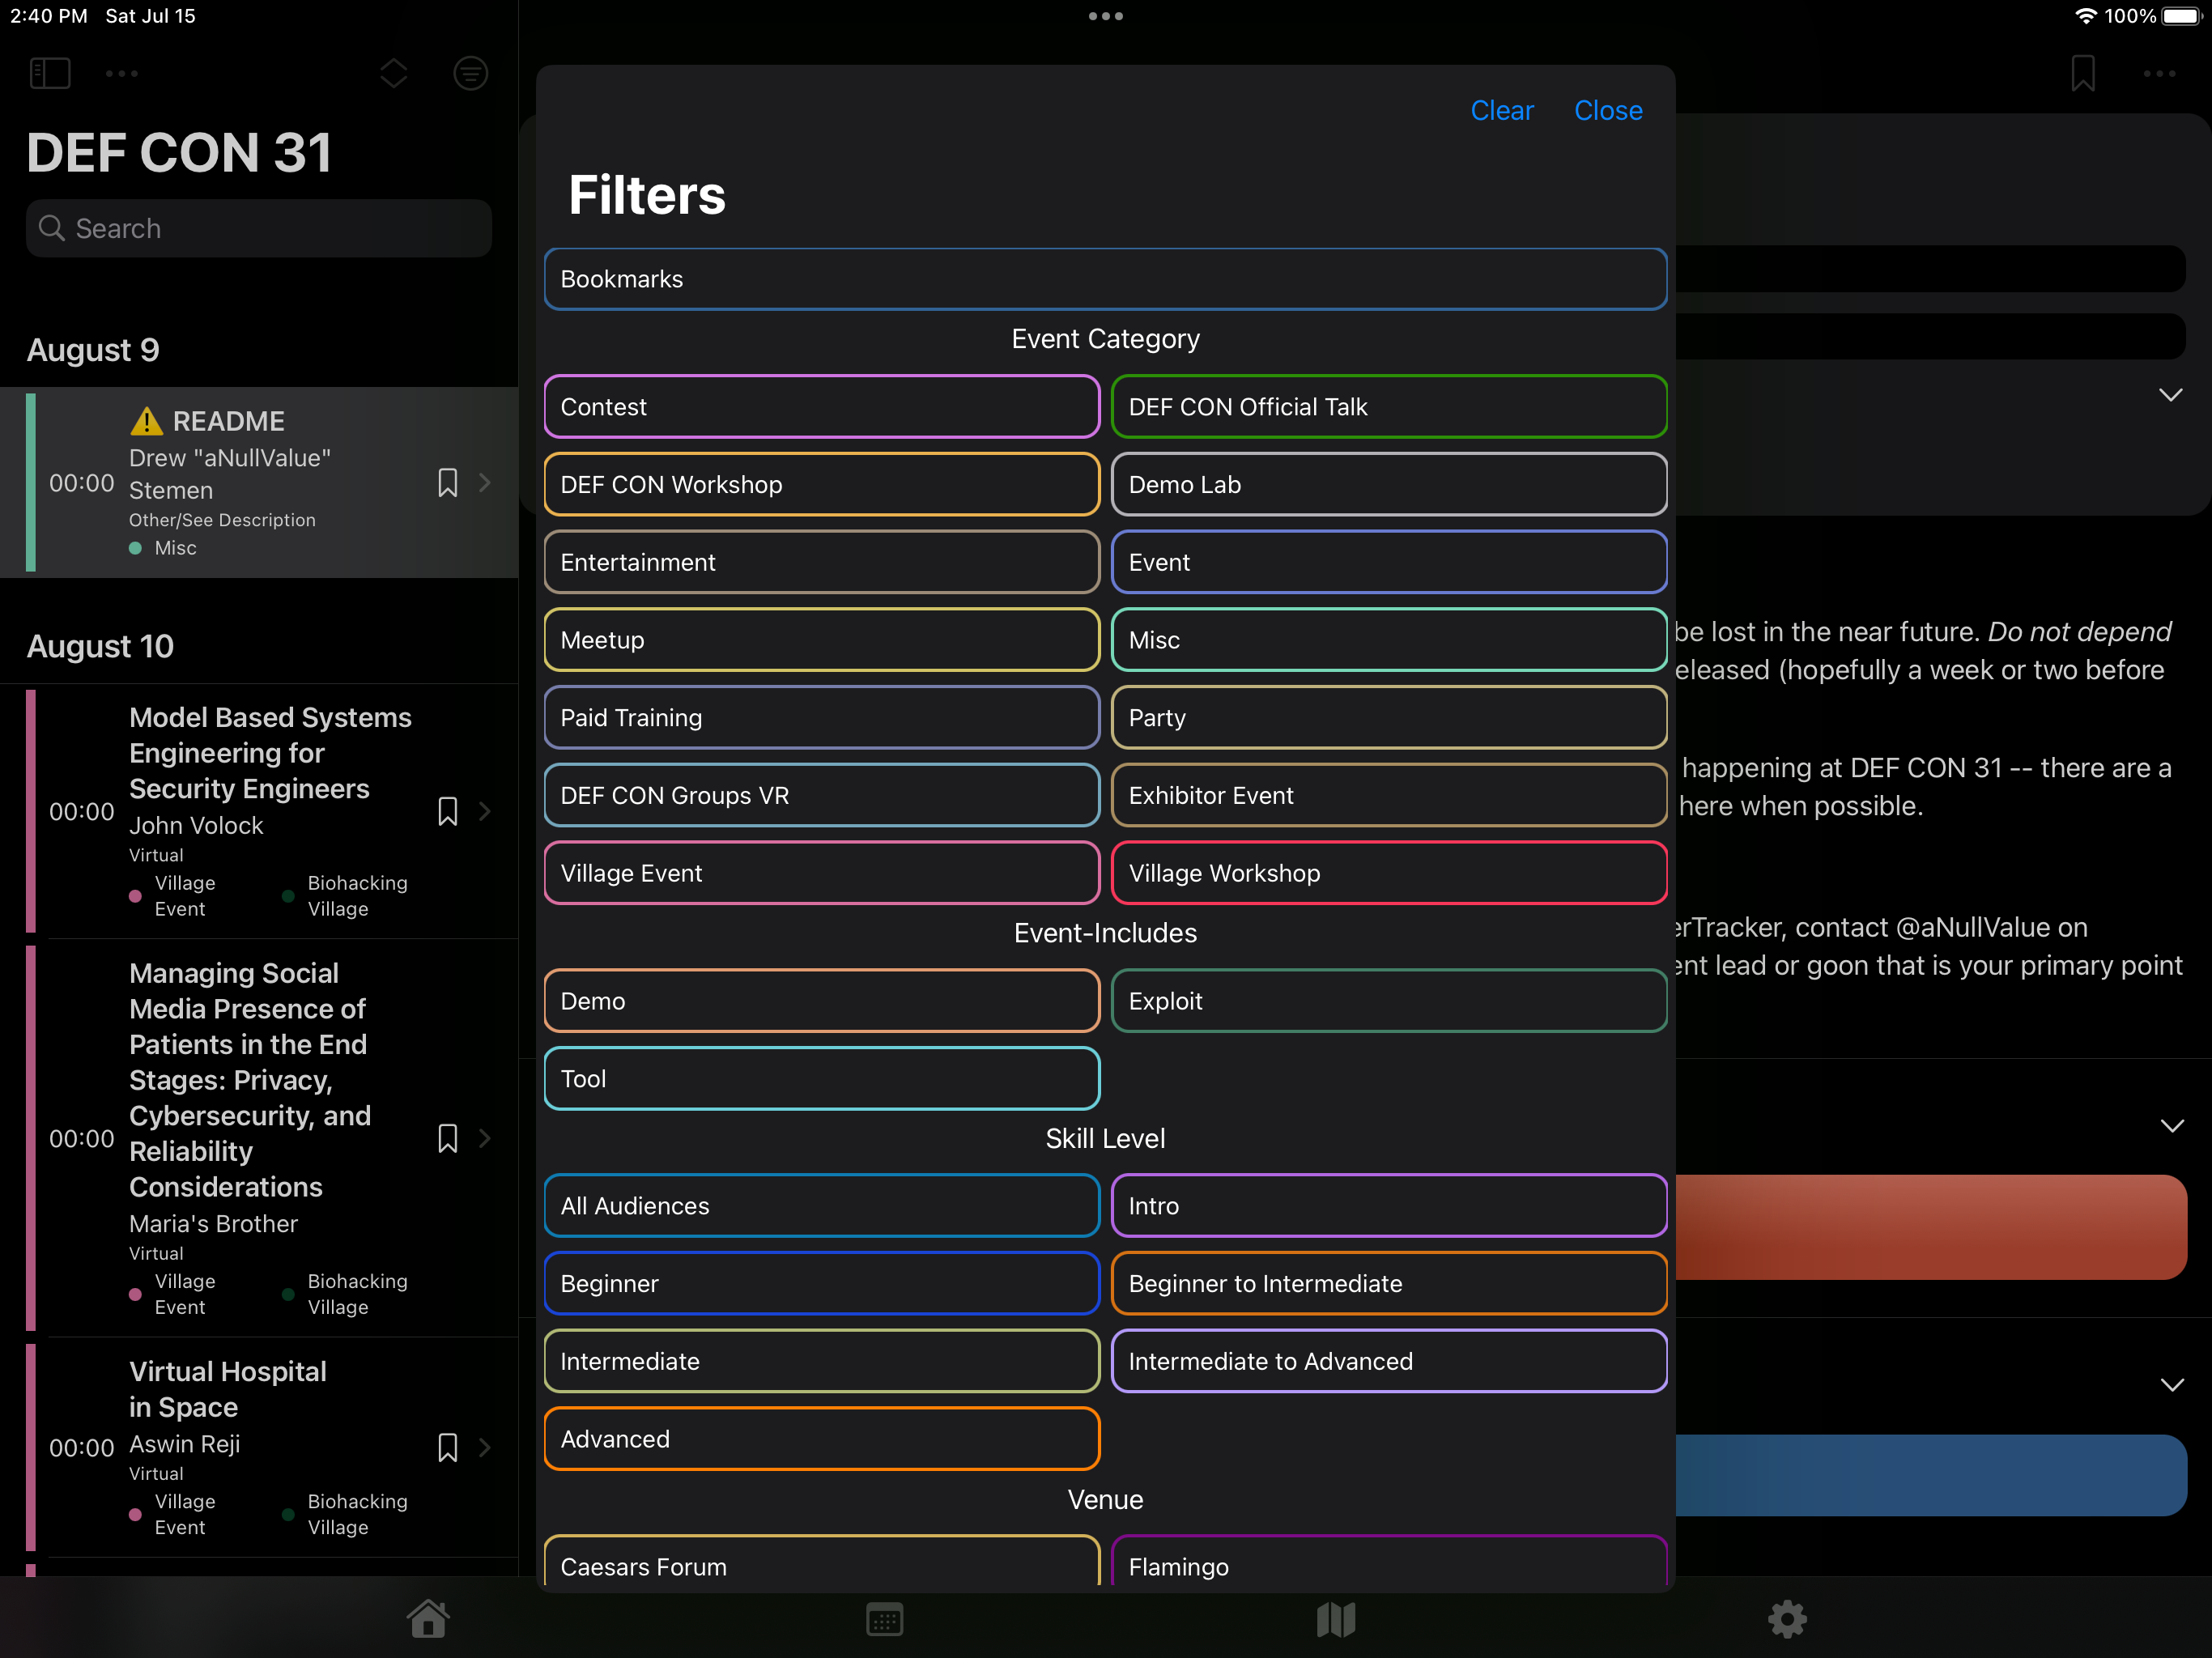Open the README event row

[259, 483]
